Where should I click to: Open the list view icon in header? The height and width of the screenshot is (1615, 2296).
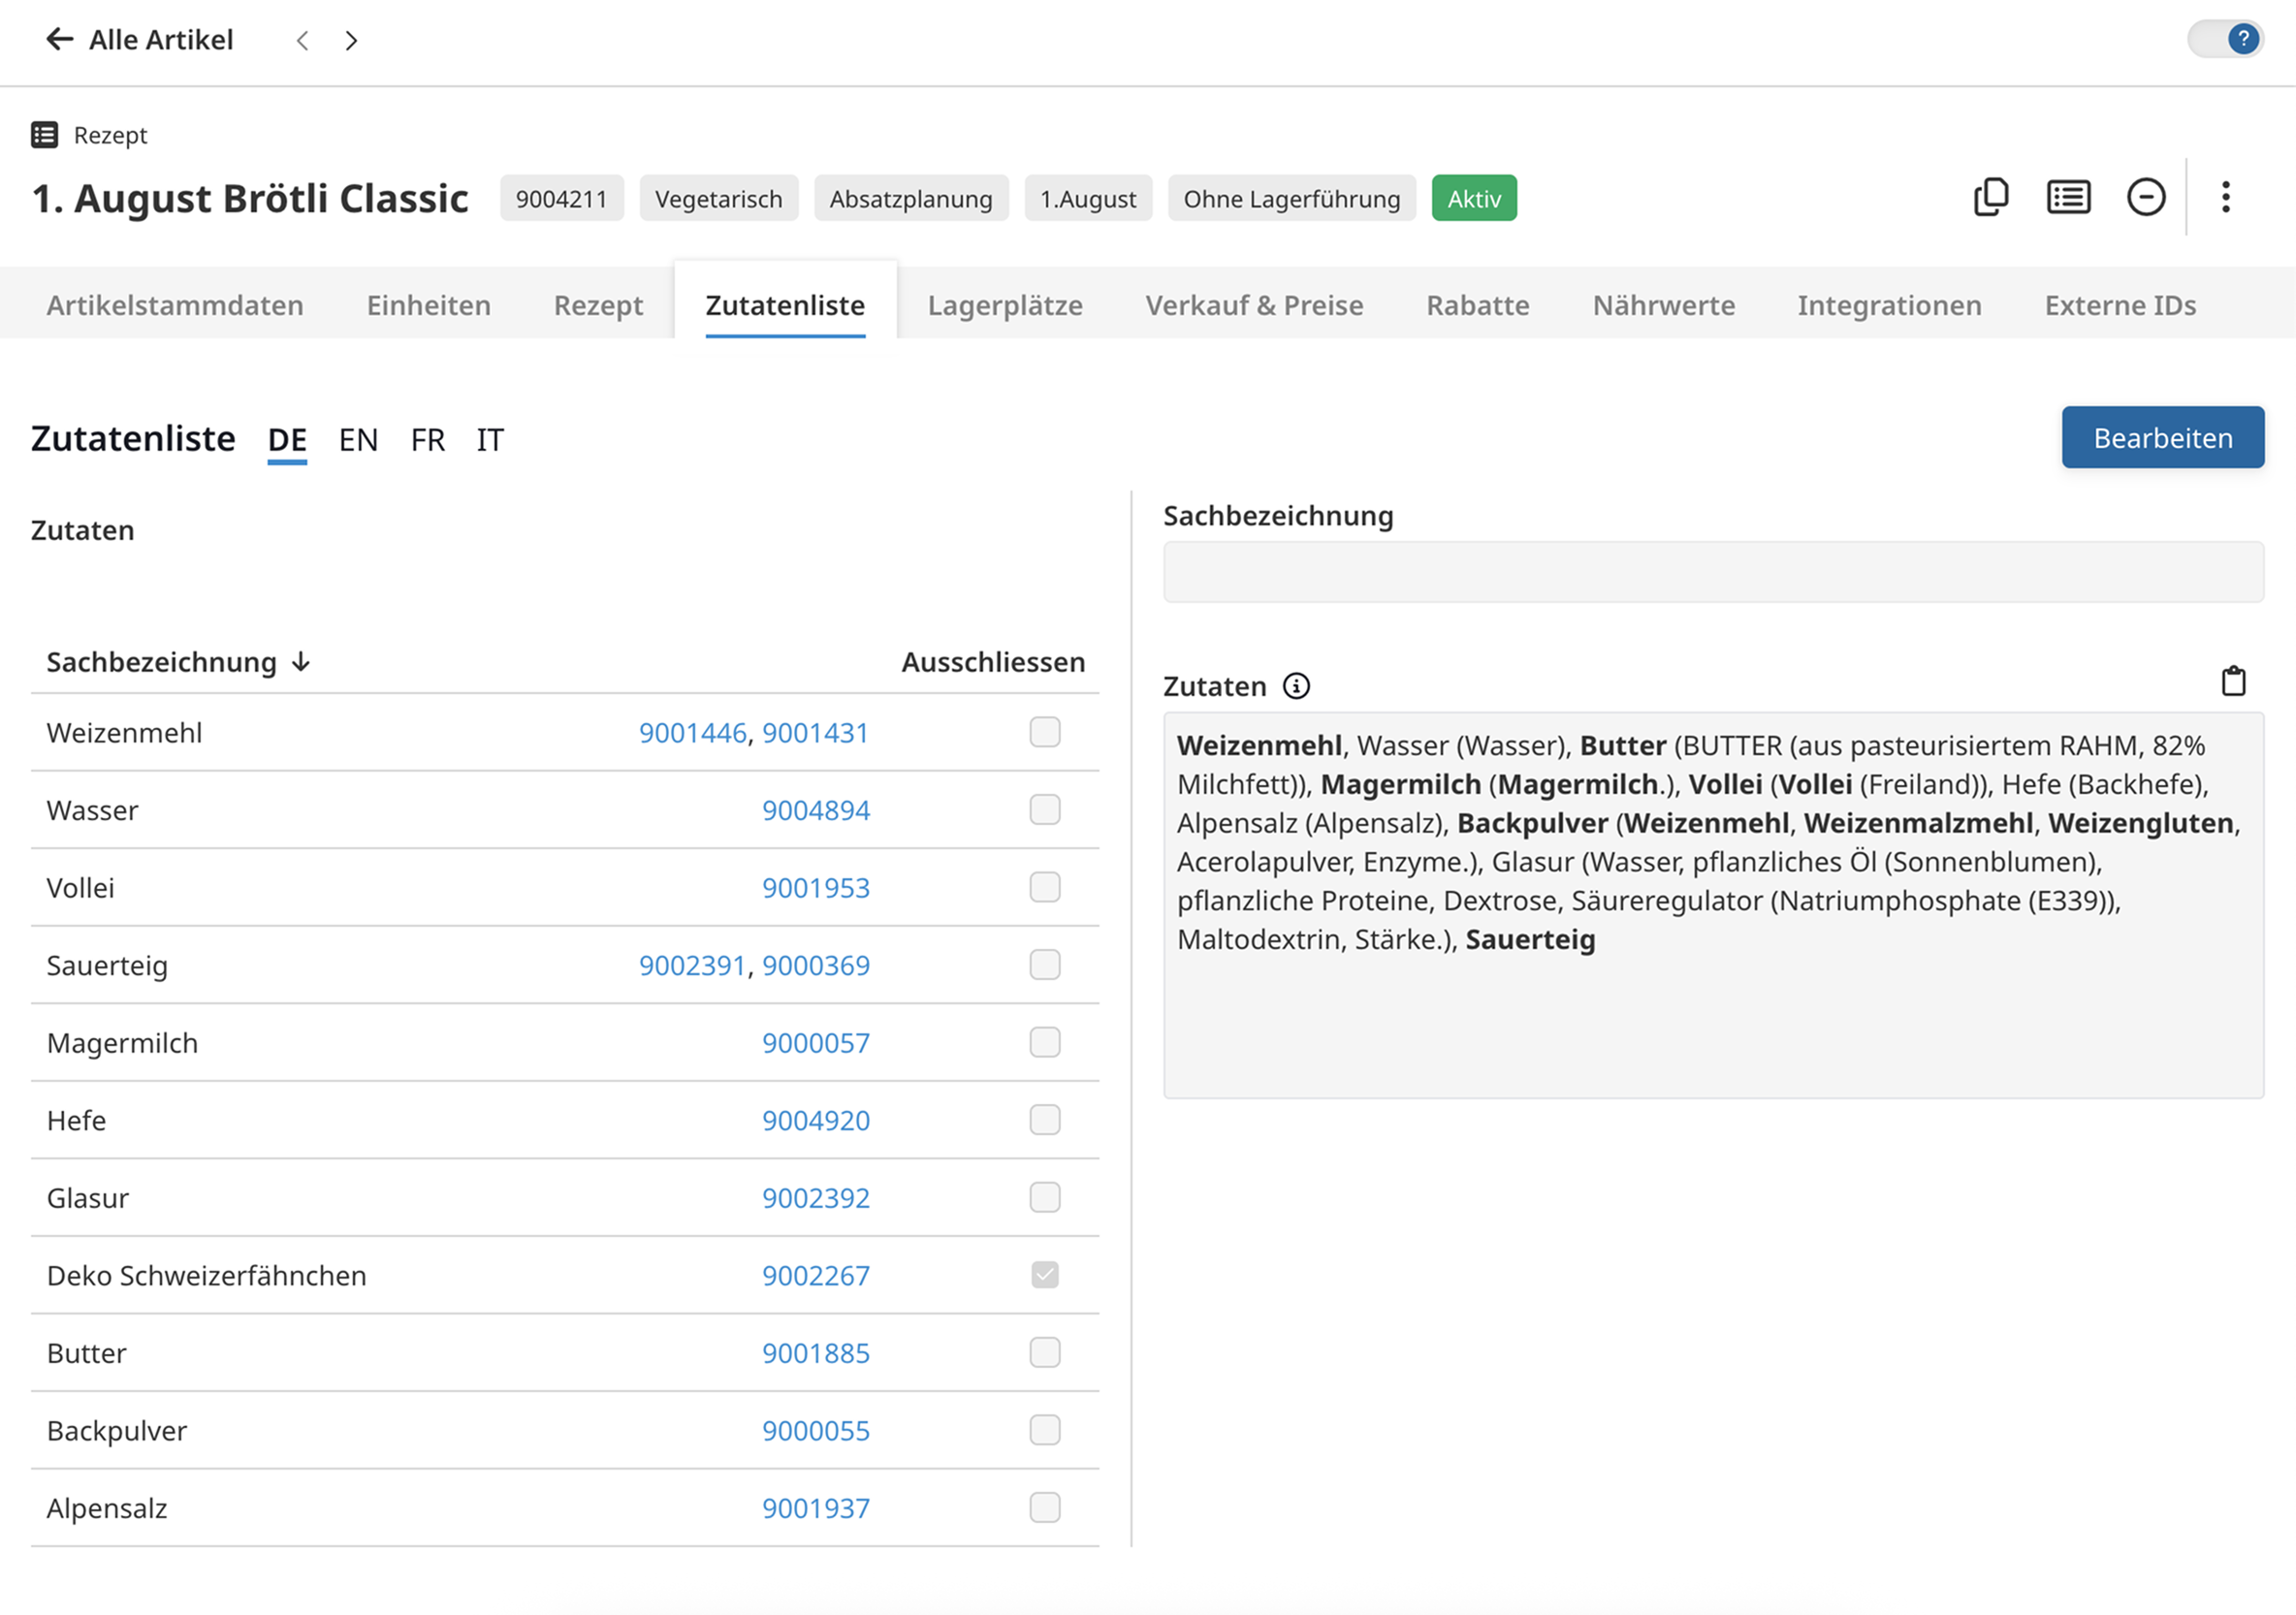click(2068, 197)
